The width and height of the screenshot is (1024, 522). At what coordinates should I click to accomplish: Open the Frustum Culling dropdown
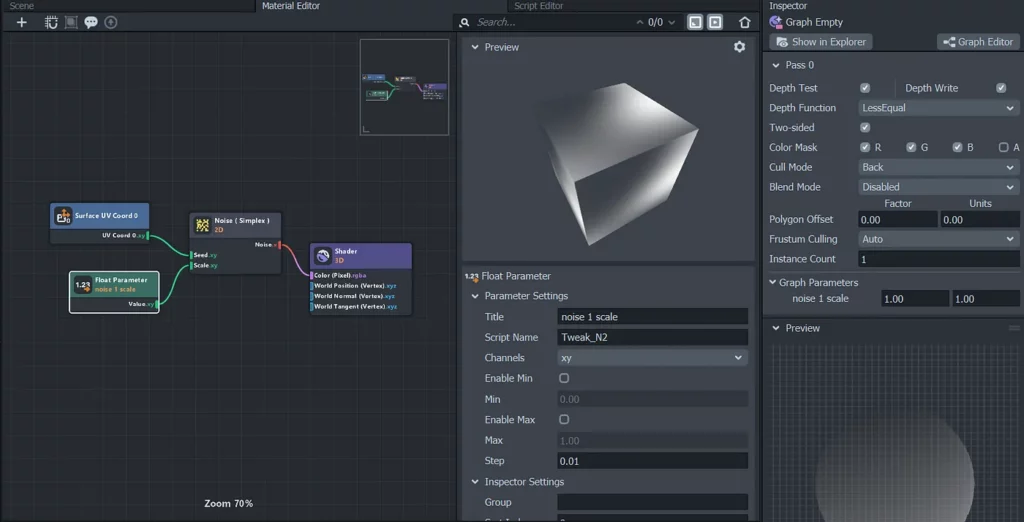[938, 239]
